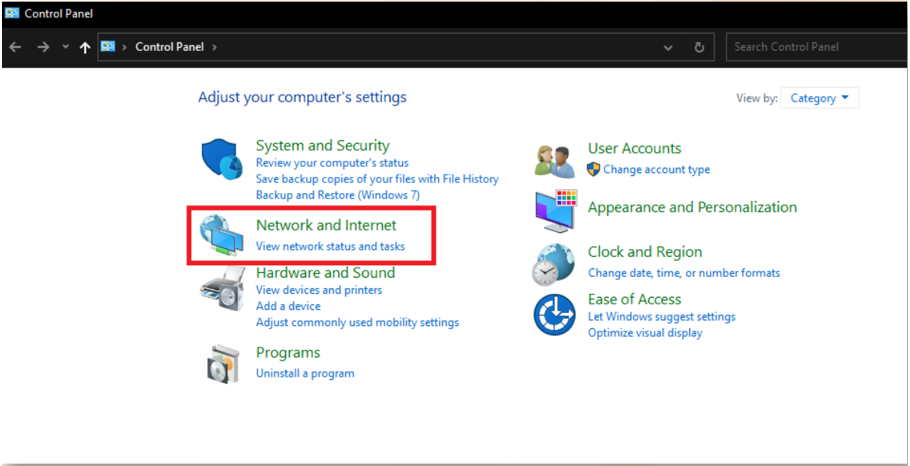Click the Ease of Access icon

click(x=554, y=315)
